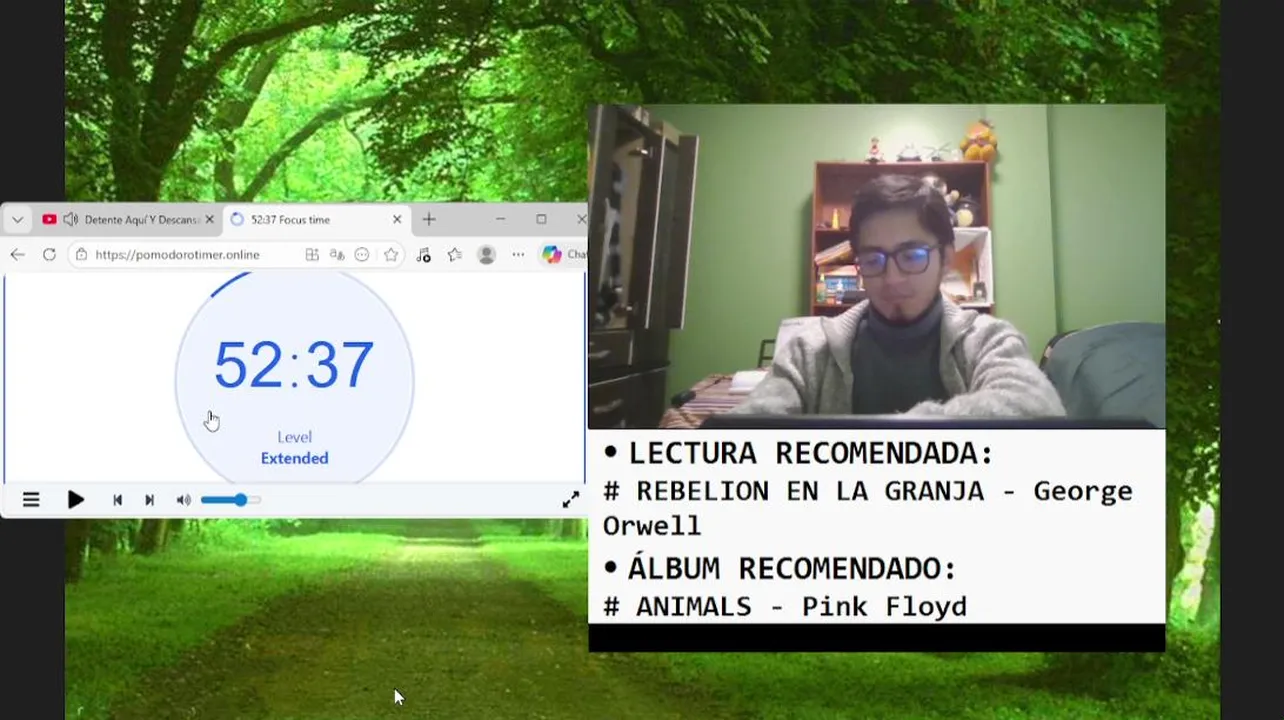Viewport: 1284px width, 720px height.
Task: Open split screen icon in the address bar
Action: point(312,255)
